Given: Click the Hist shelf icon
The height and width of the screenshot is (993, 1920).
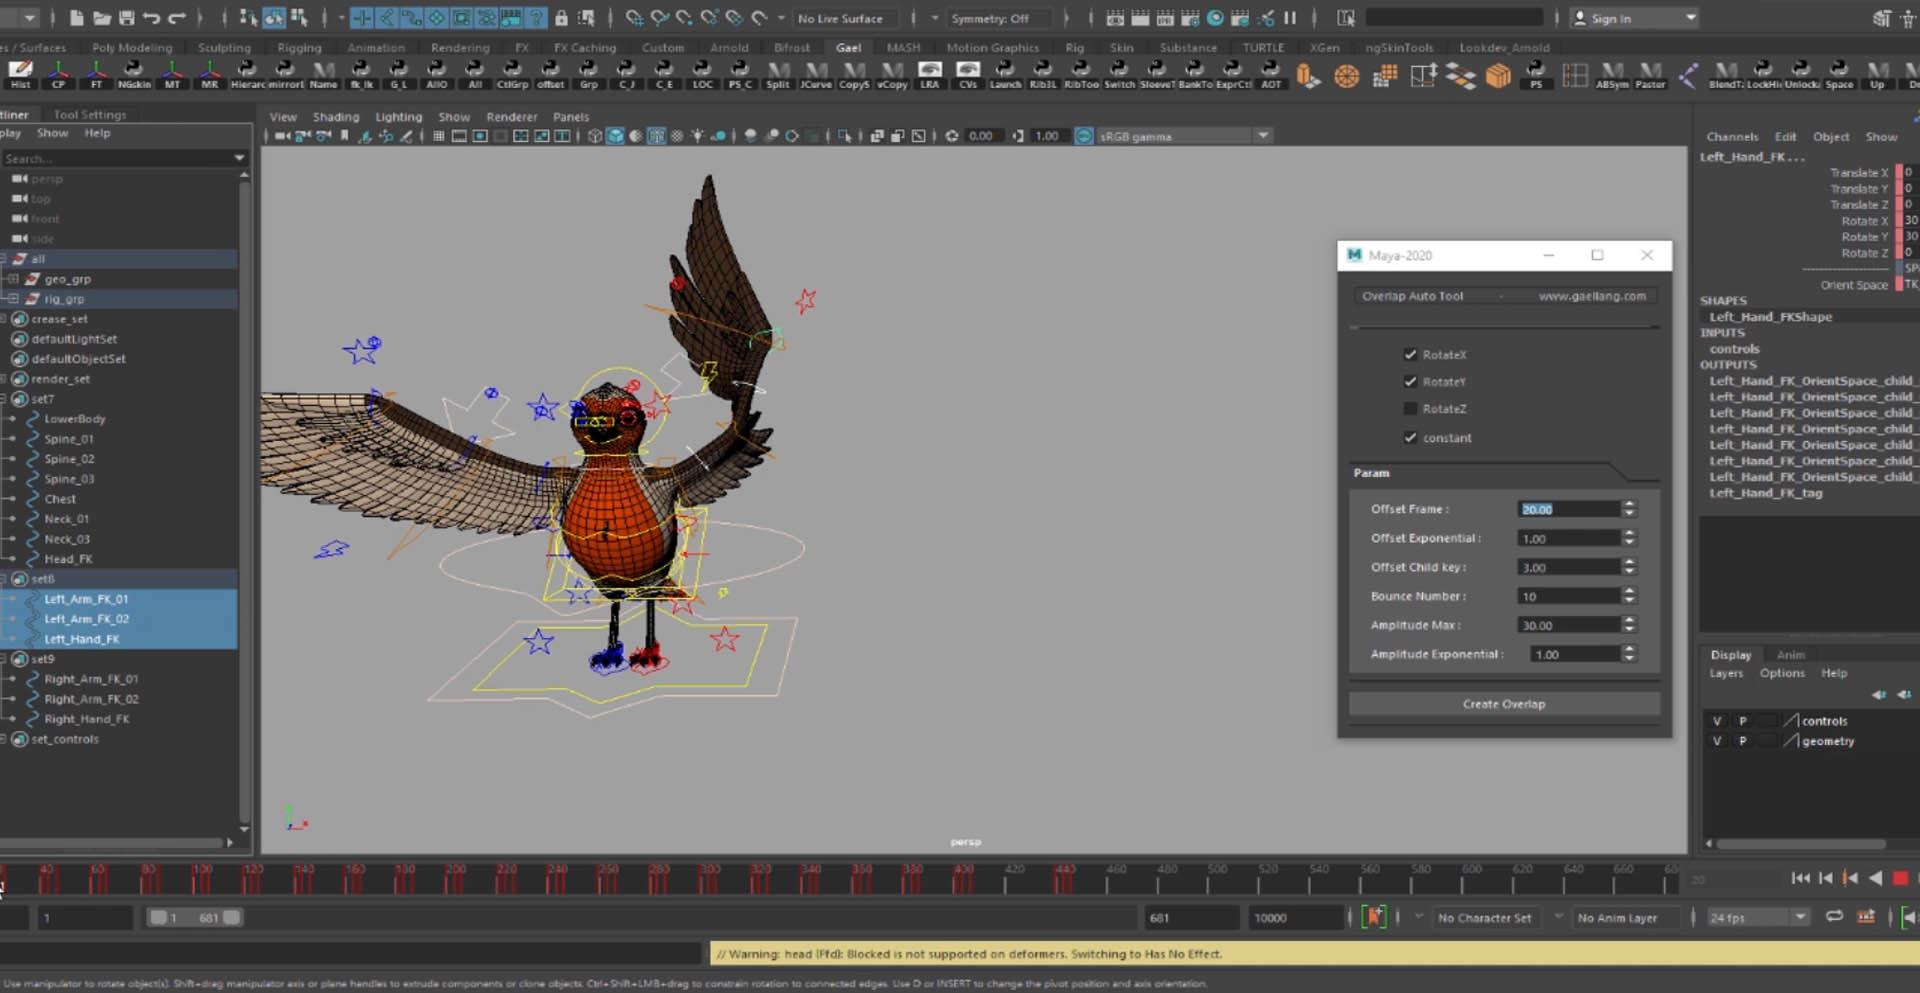Looking at the screenshot, I should coord(20,74).
